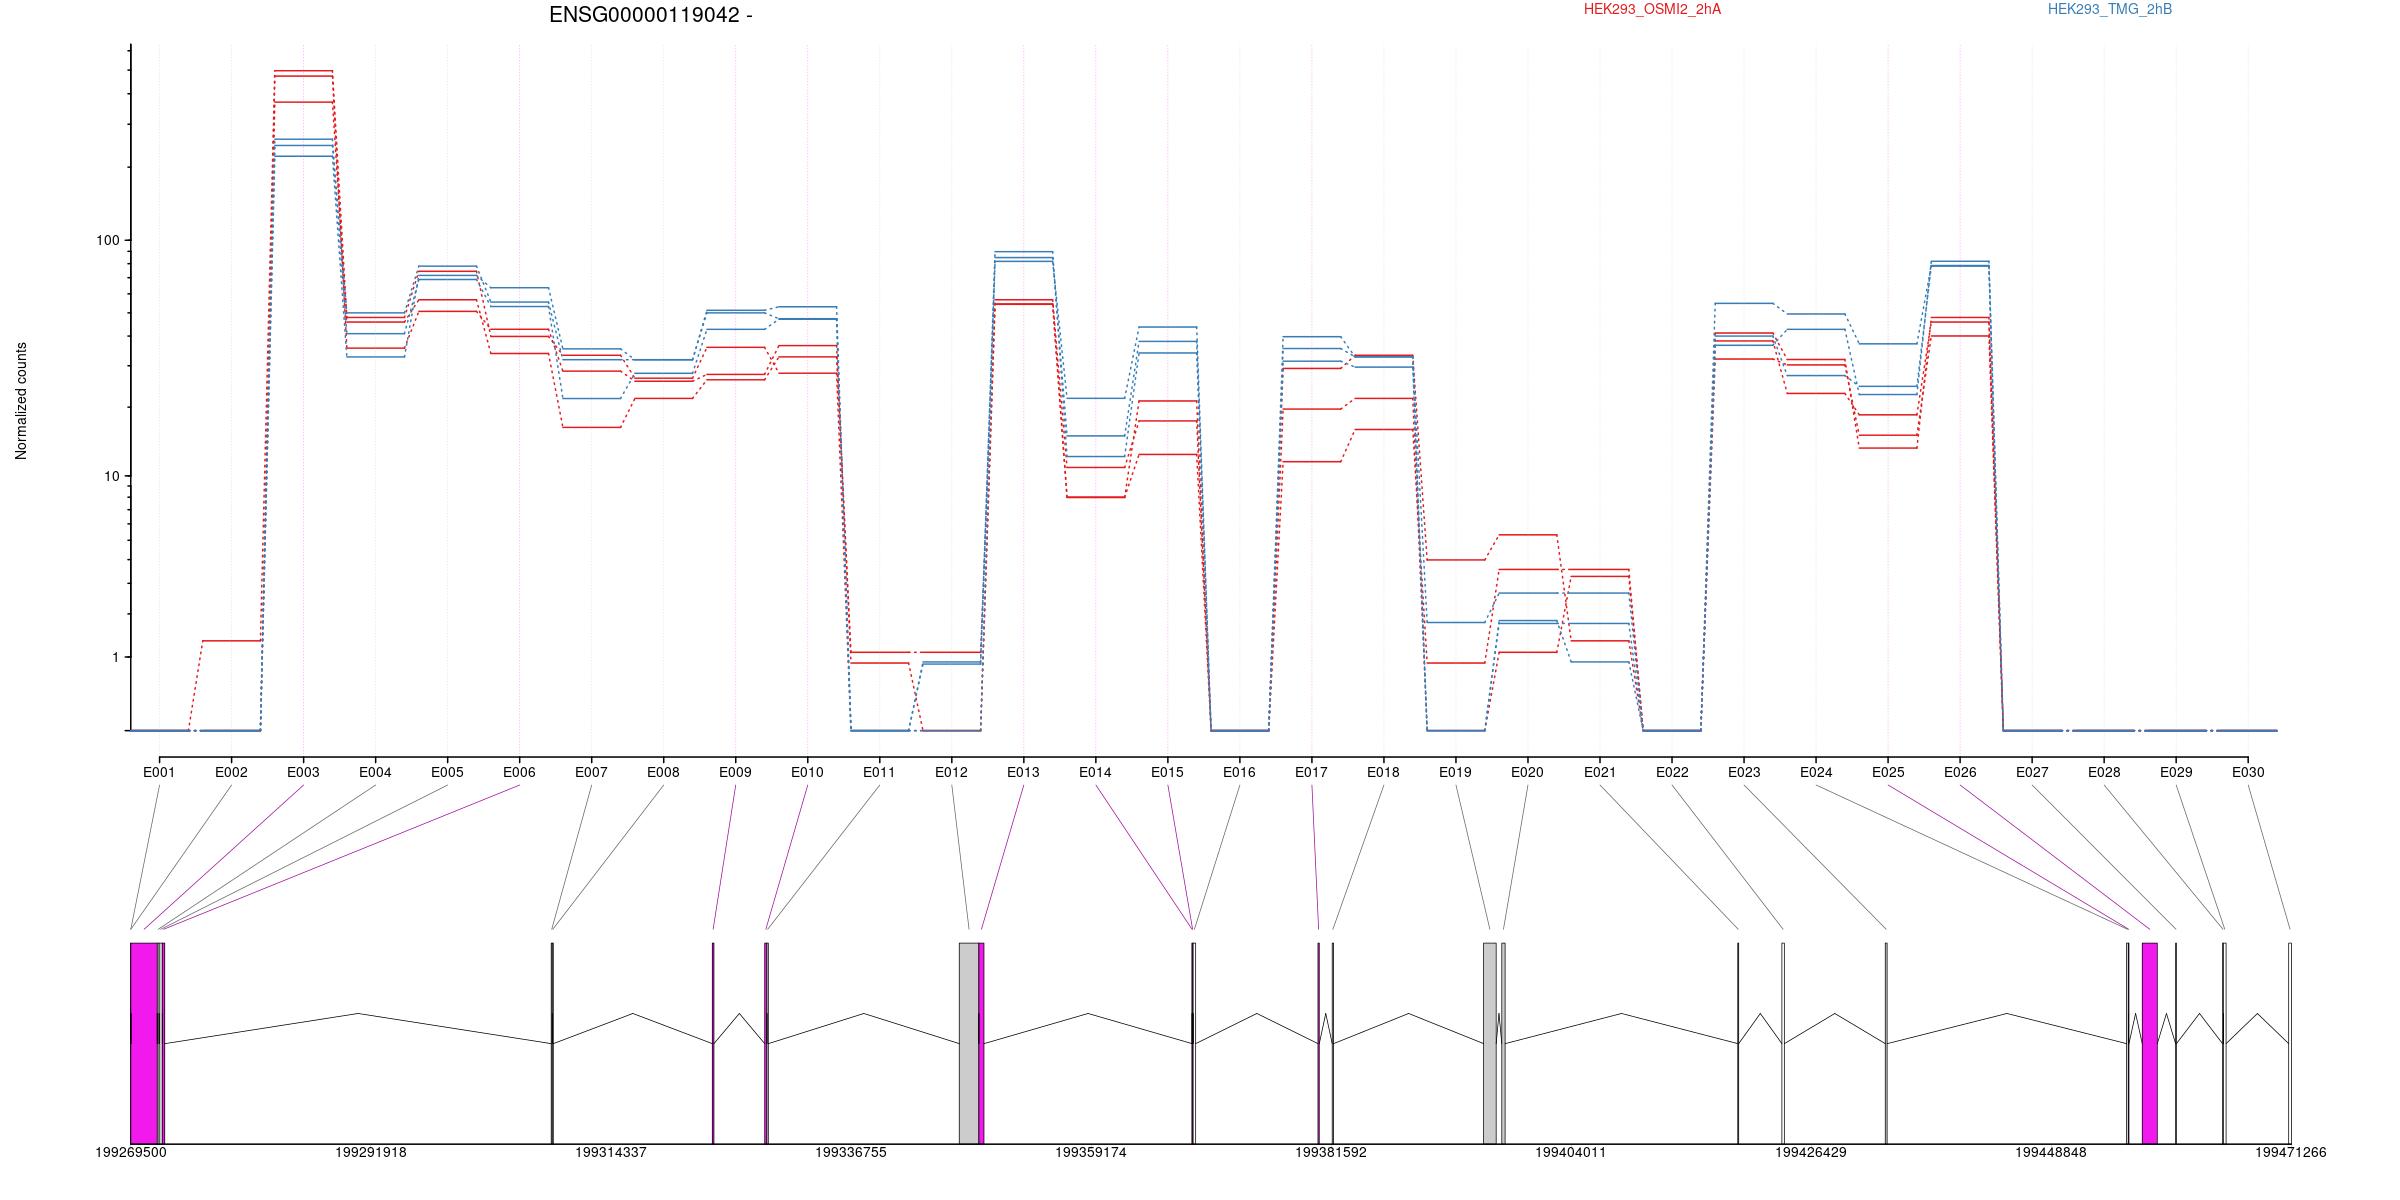Select exon label E024
The height and width of the screenshot is (1200, 2400).
pyautogui.click(x=1816, y=772)
